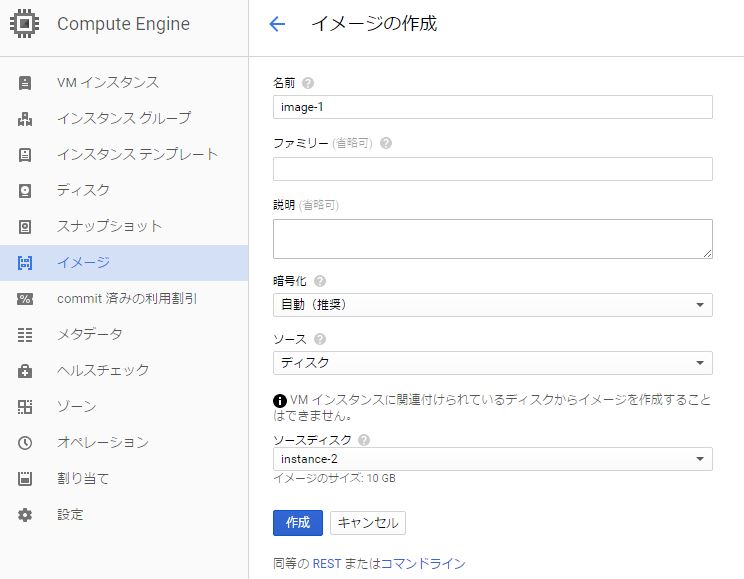
Task: Click the メタデータ list icon
Action: 25,335
